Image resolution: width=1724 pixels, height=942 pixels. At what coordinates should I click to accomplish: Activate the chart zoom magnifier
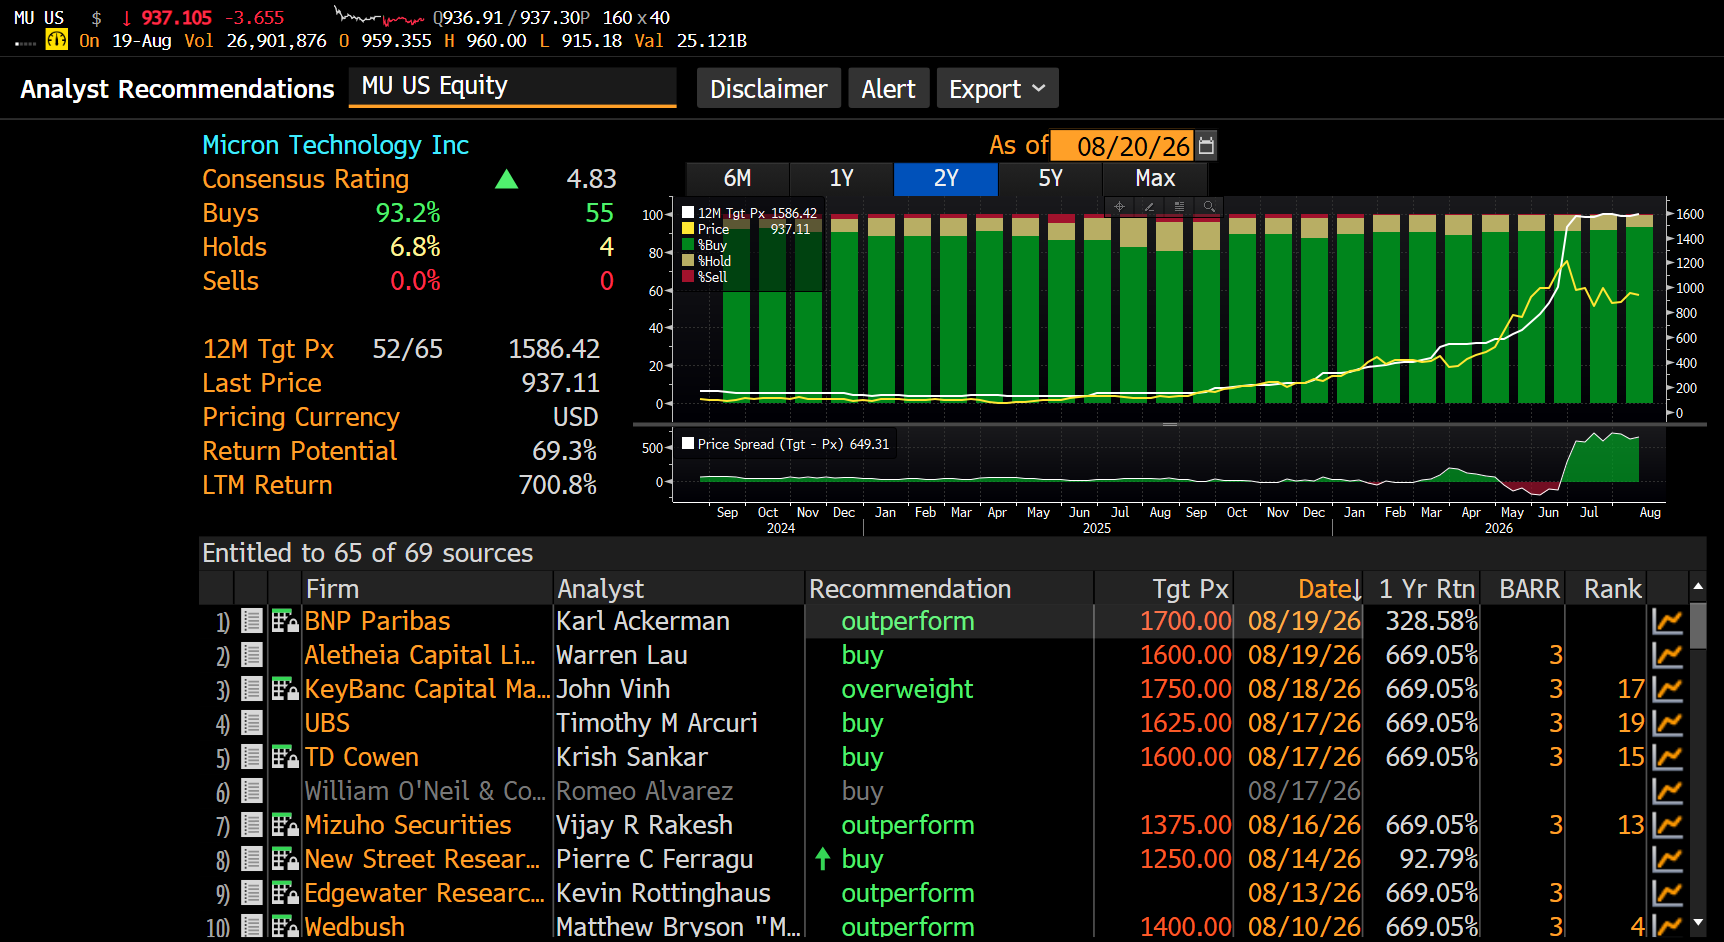[1209, 206]
